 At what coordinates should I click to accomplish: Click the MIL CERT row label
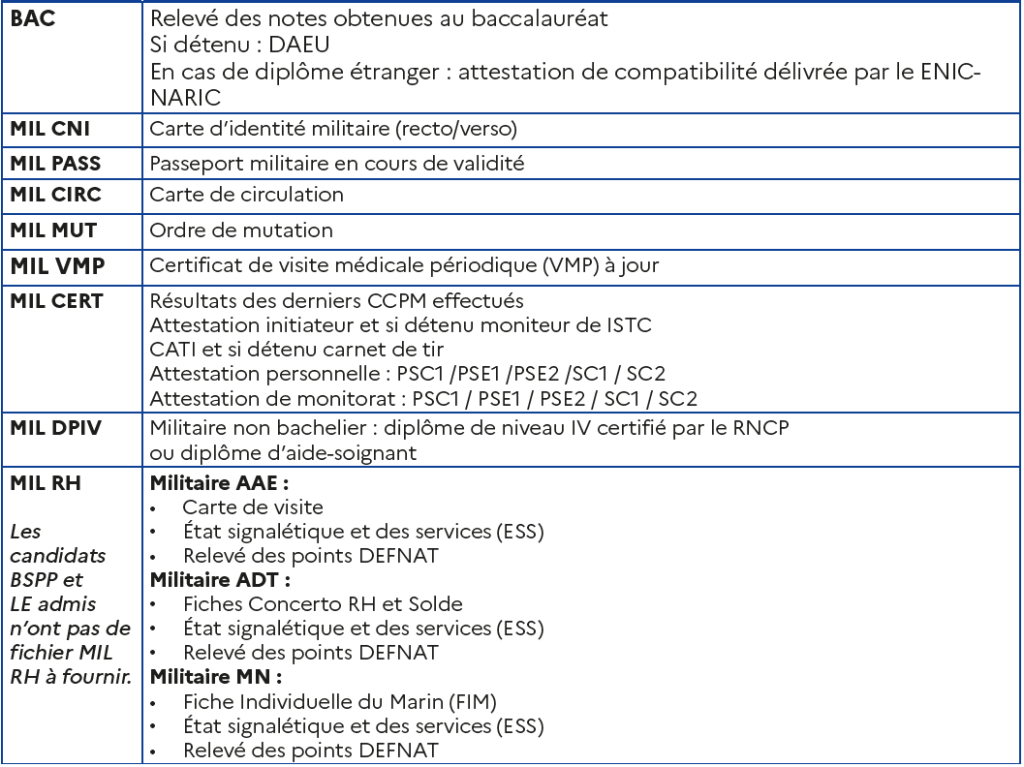(57, 301)
